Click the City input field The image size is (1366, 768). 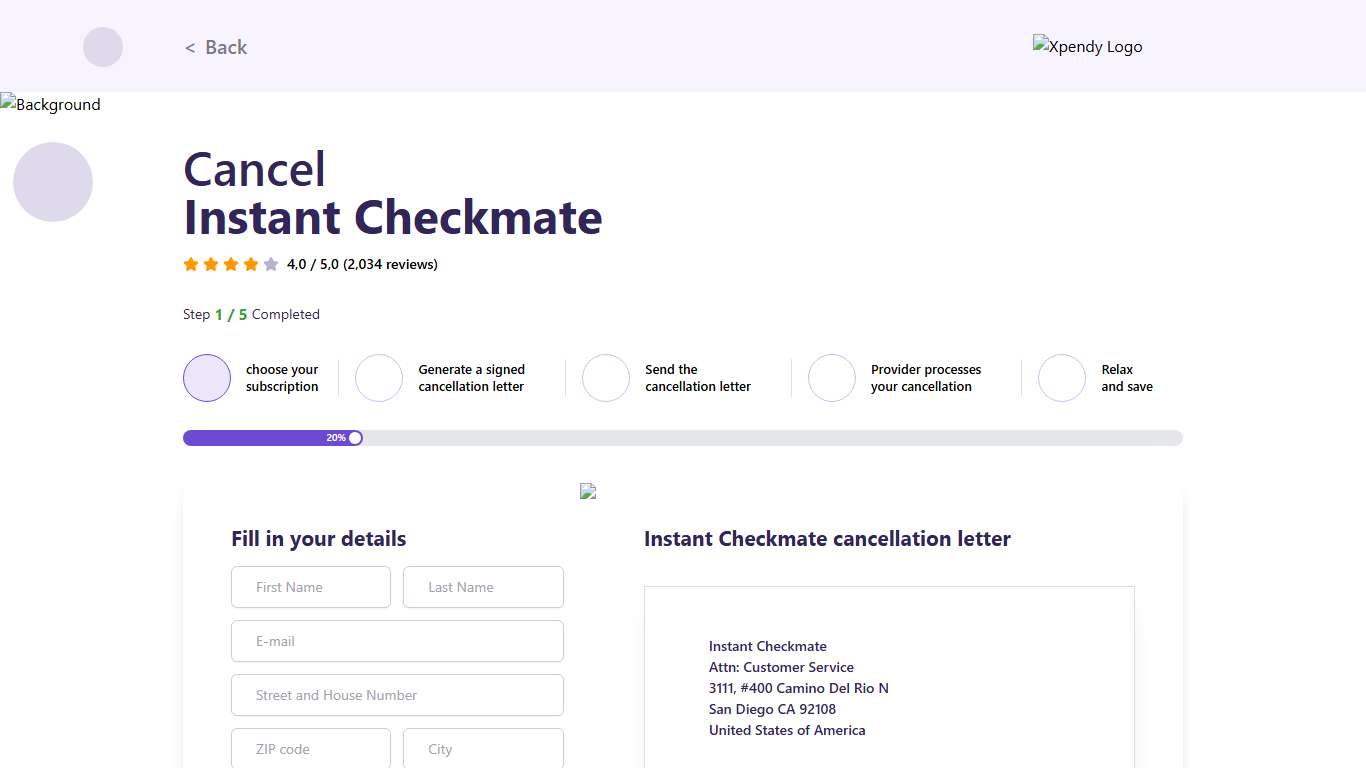coord(483,749)
